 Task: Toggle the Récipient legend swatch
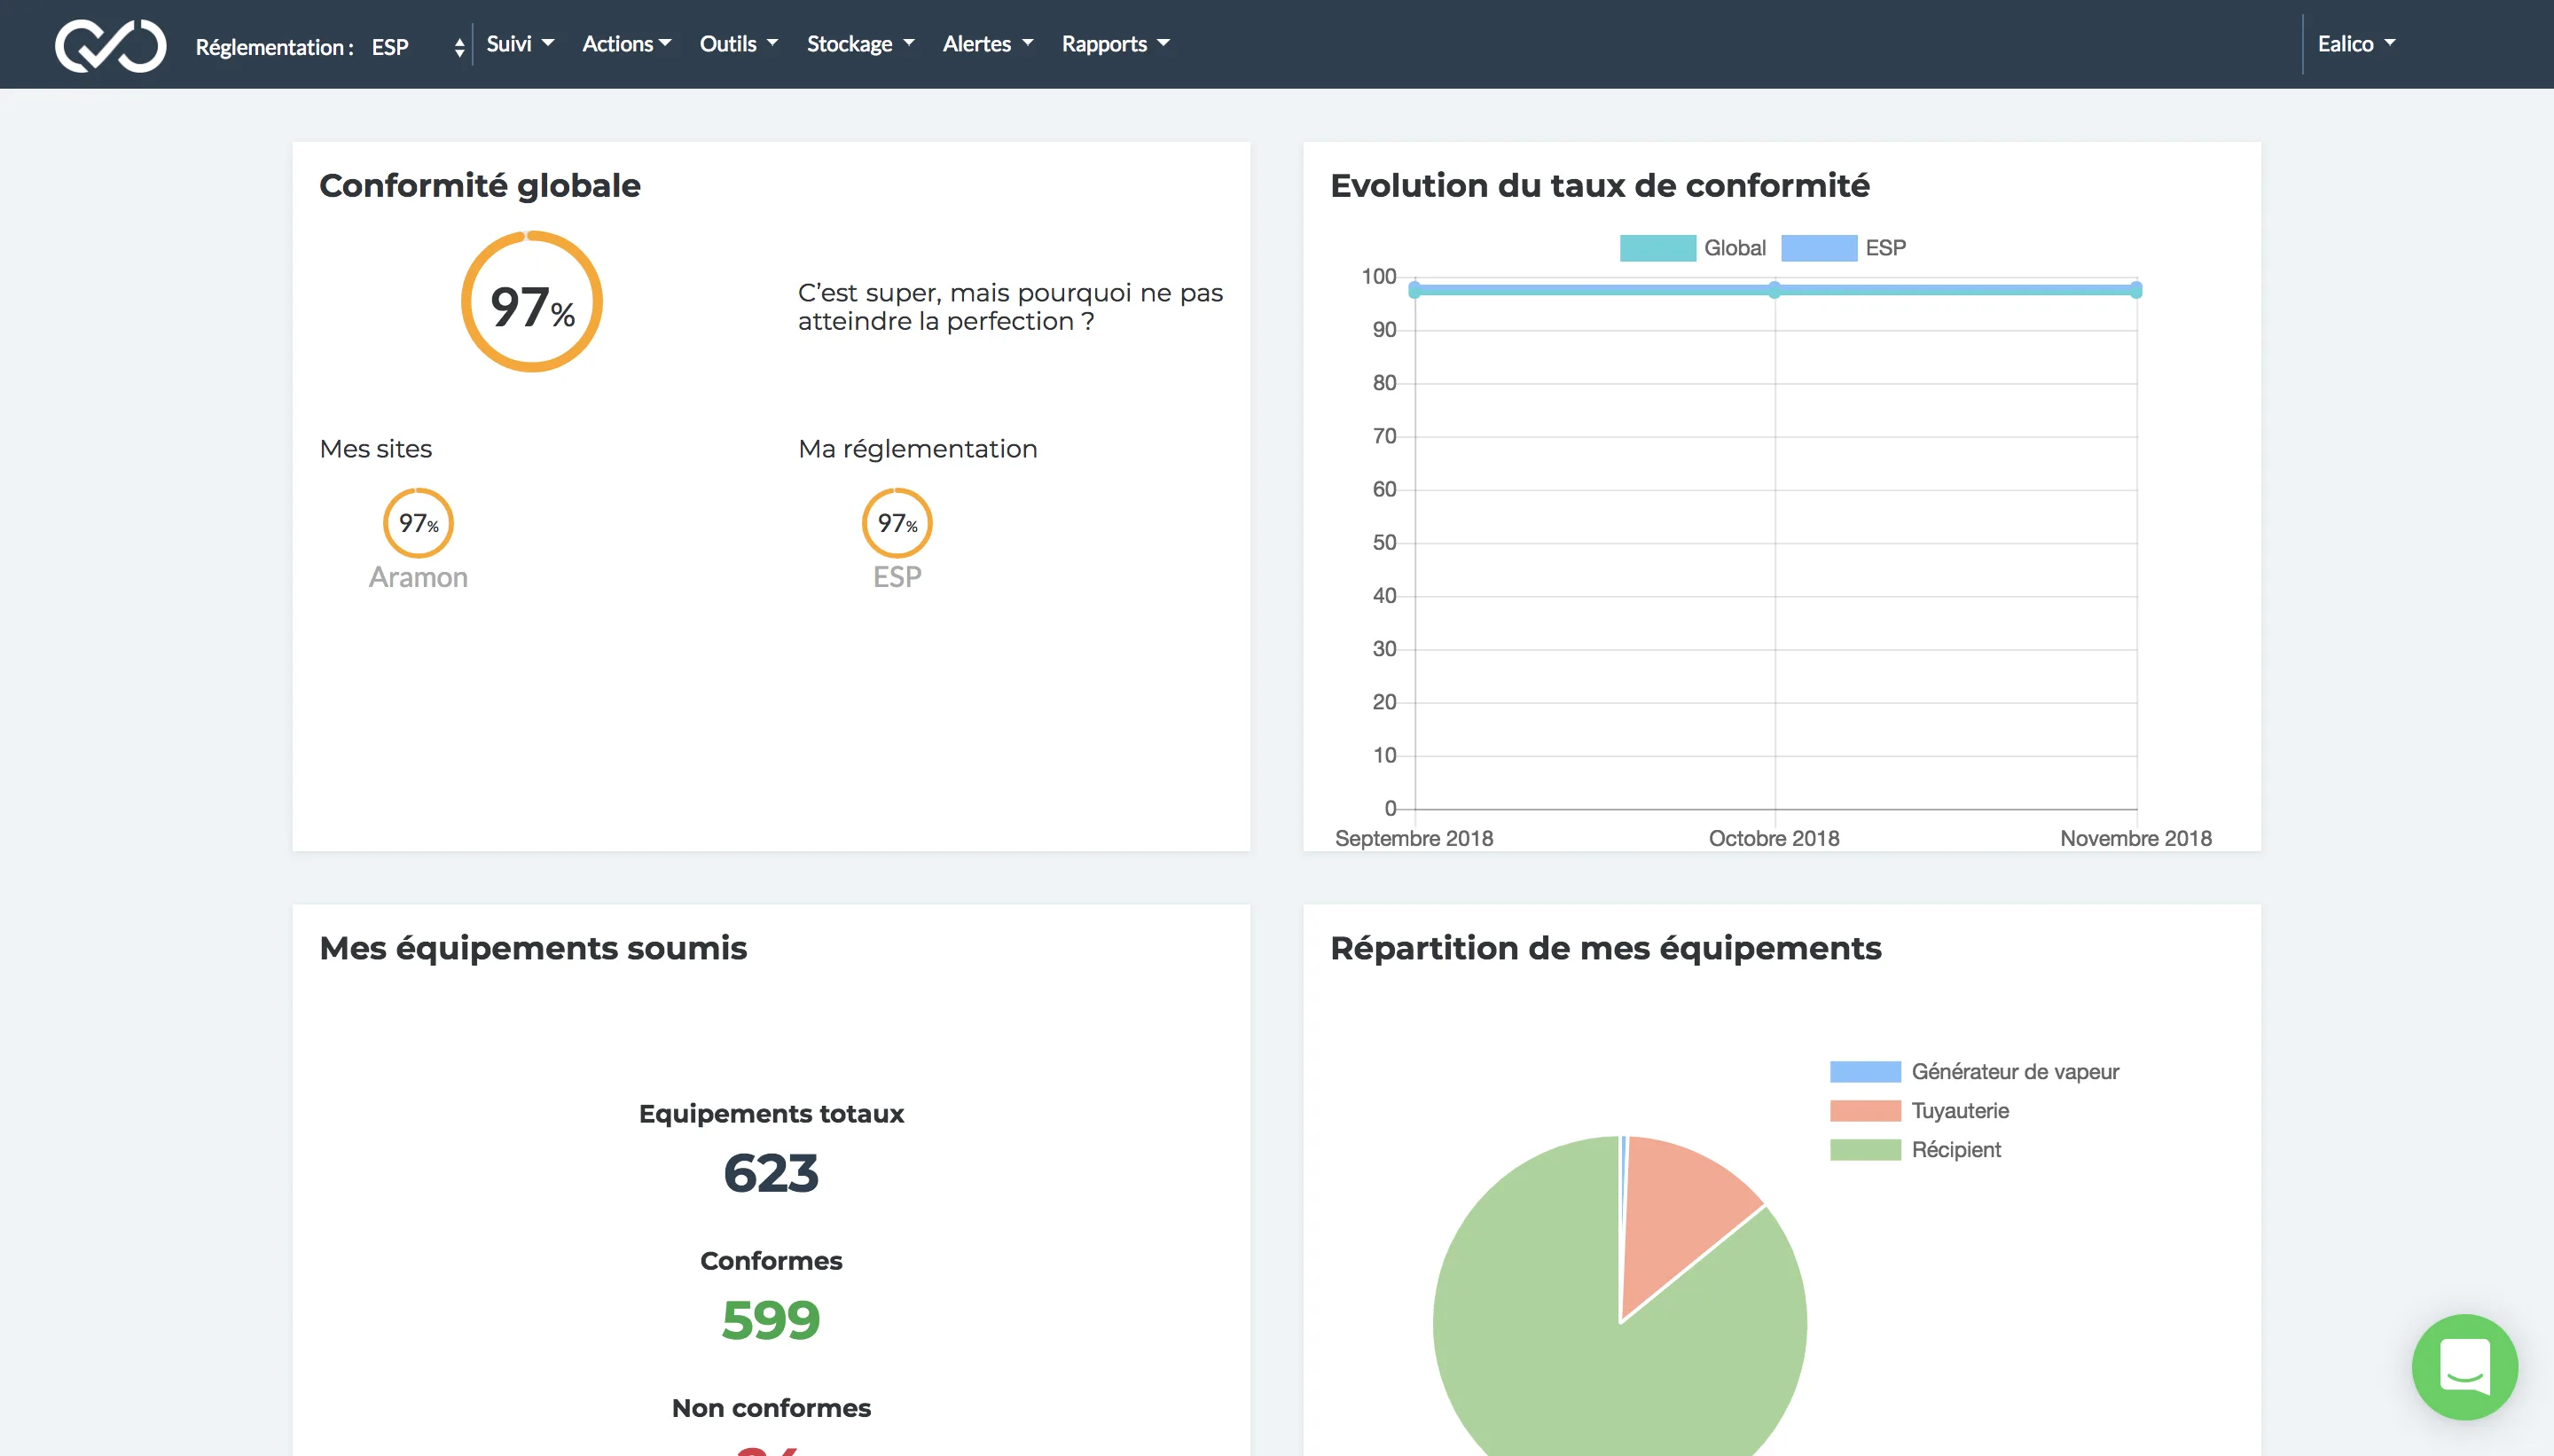[x=1865, y=1150]
